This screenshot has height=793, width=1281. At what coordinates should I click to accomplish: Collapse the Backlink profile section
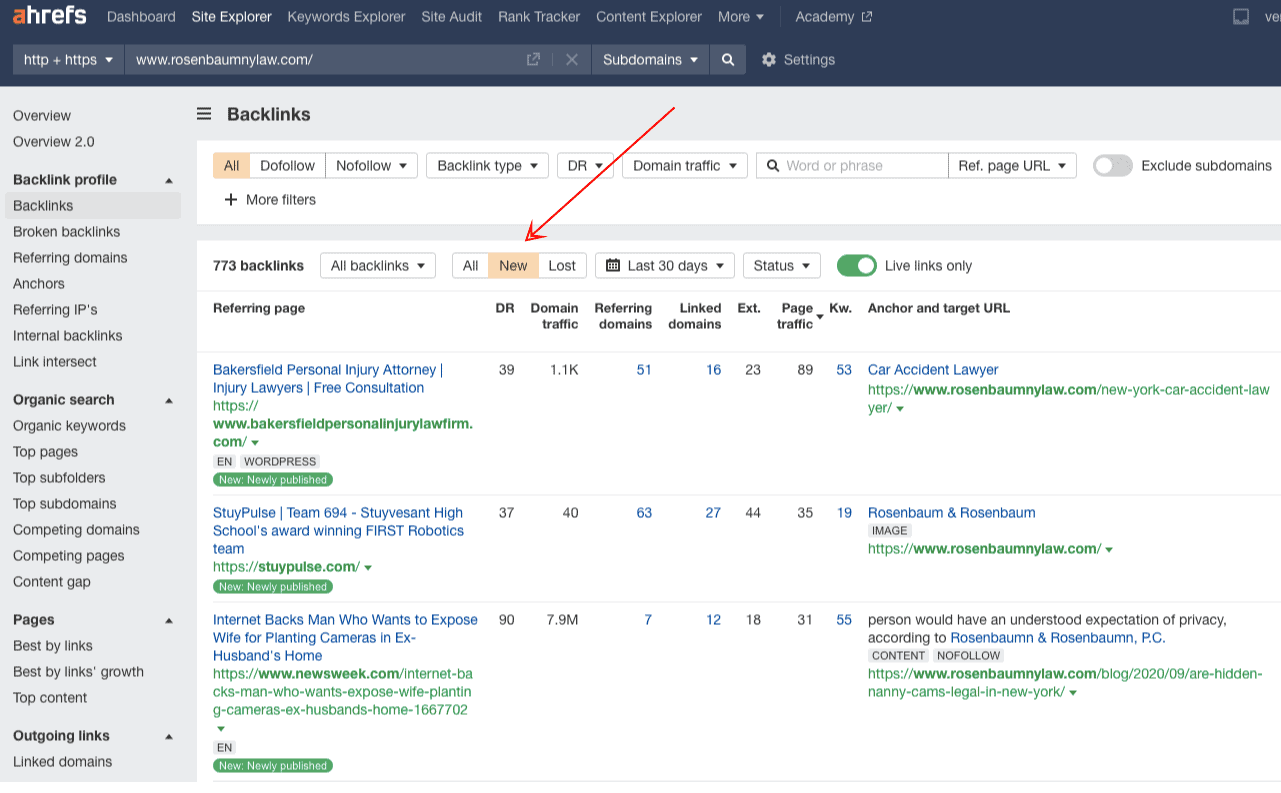(169, 180)
